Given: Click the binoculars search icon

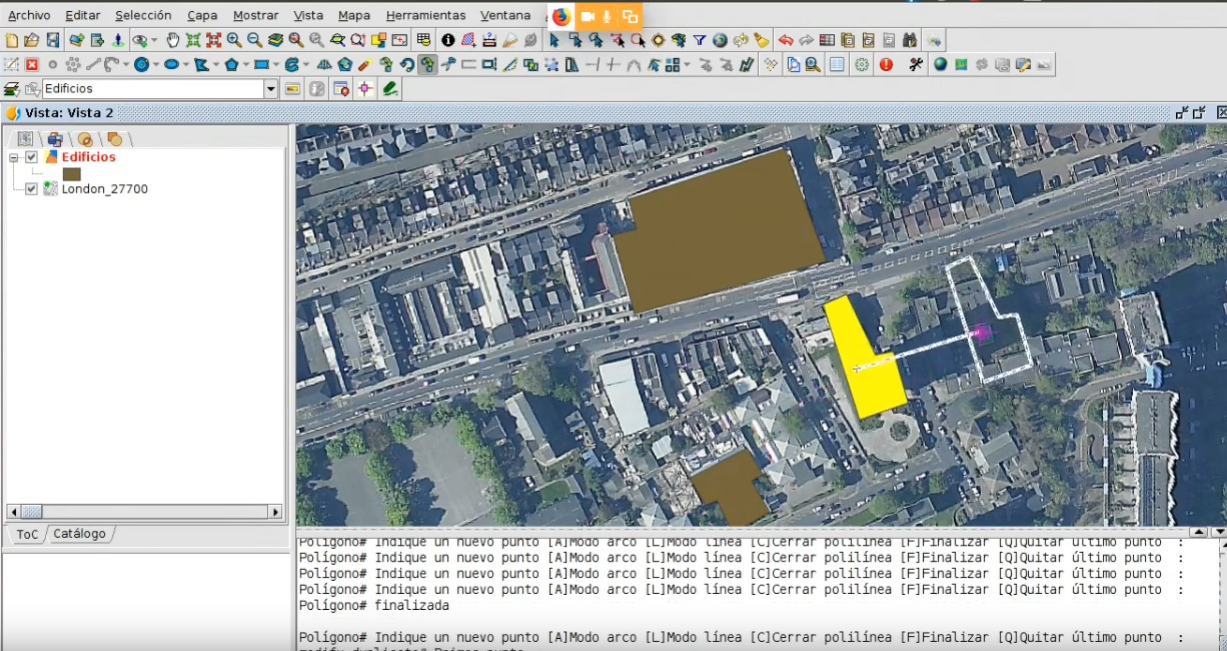Looking at the screenshot, I should [x=909, y=40].
